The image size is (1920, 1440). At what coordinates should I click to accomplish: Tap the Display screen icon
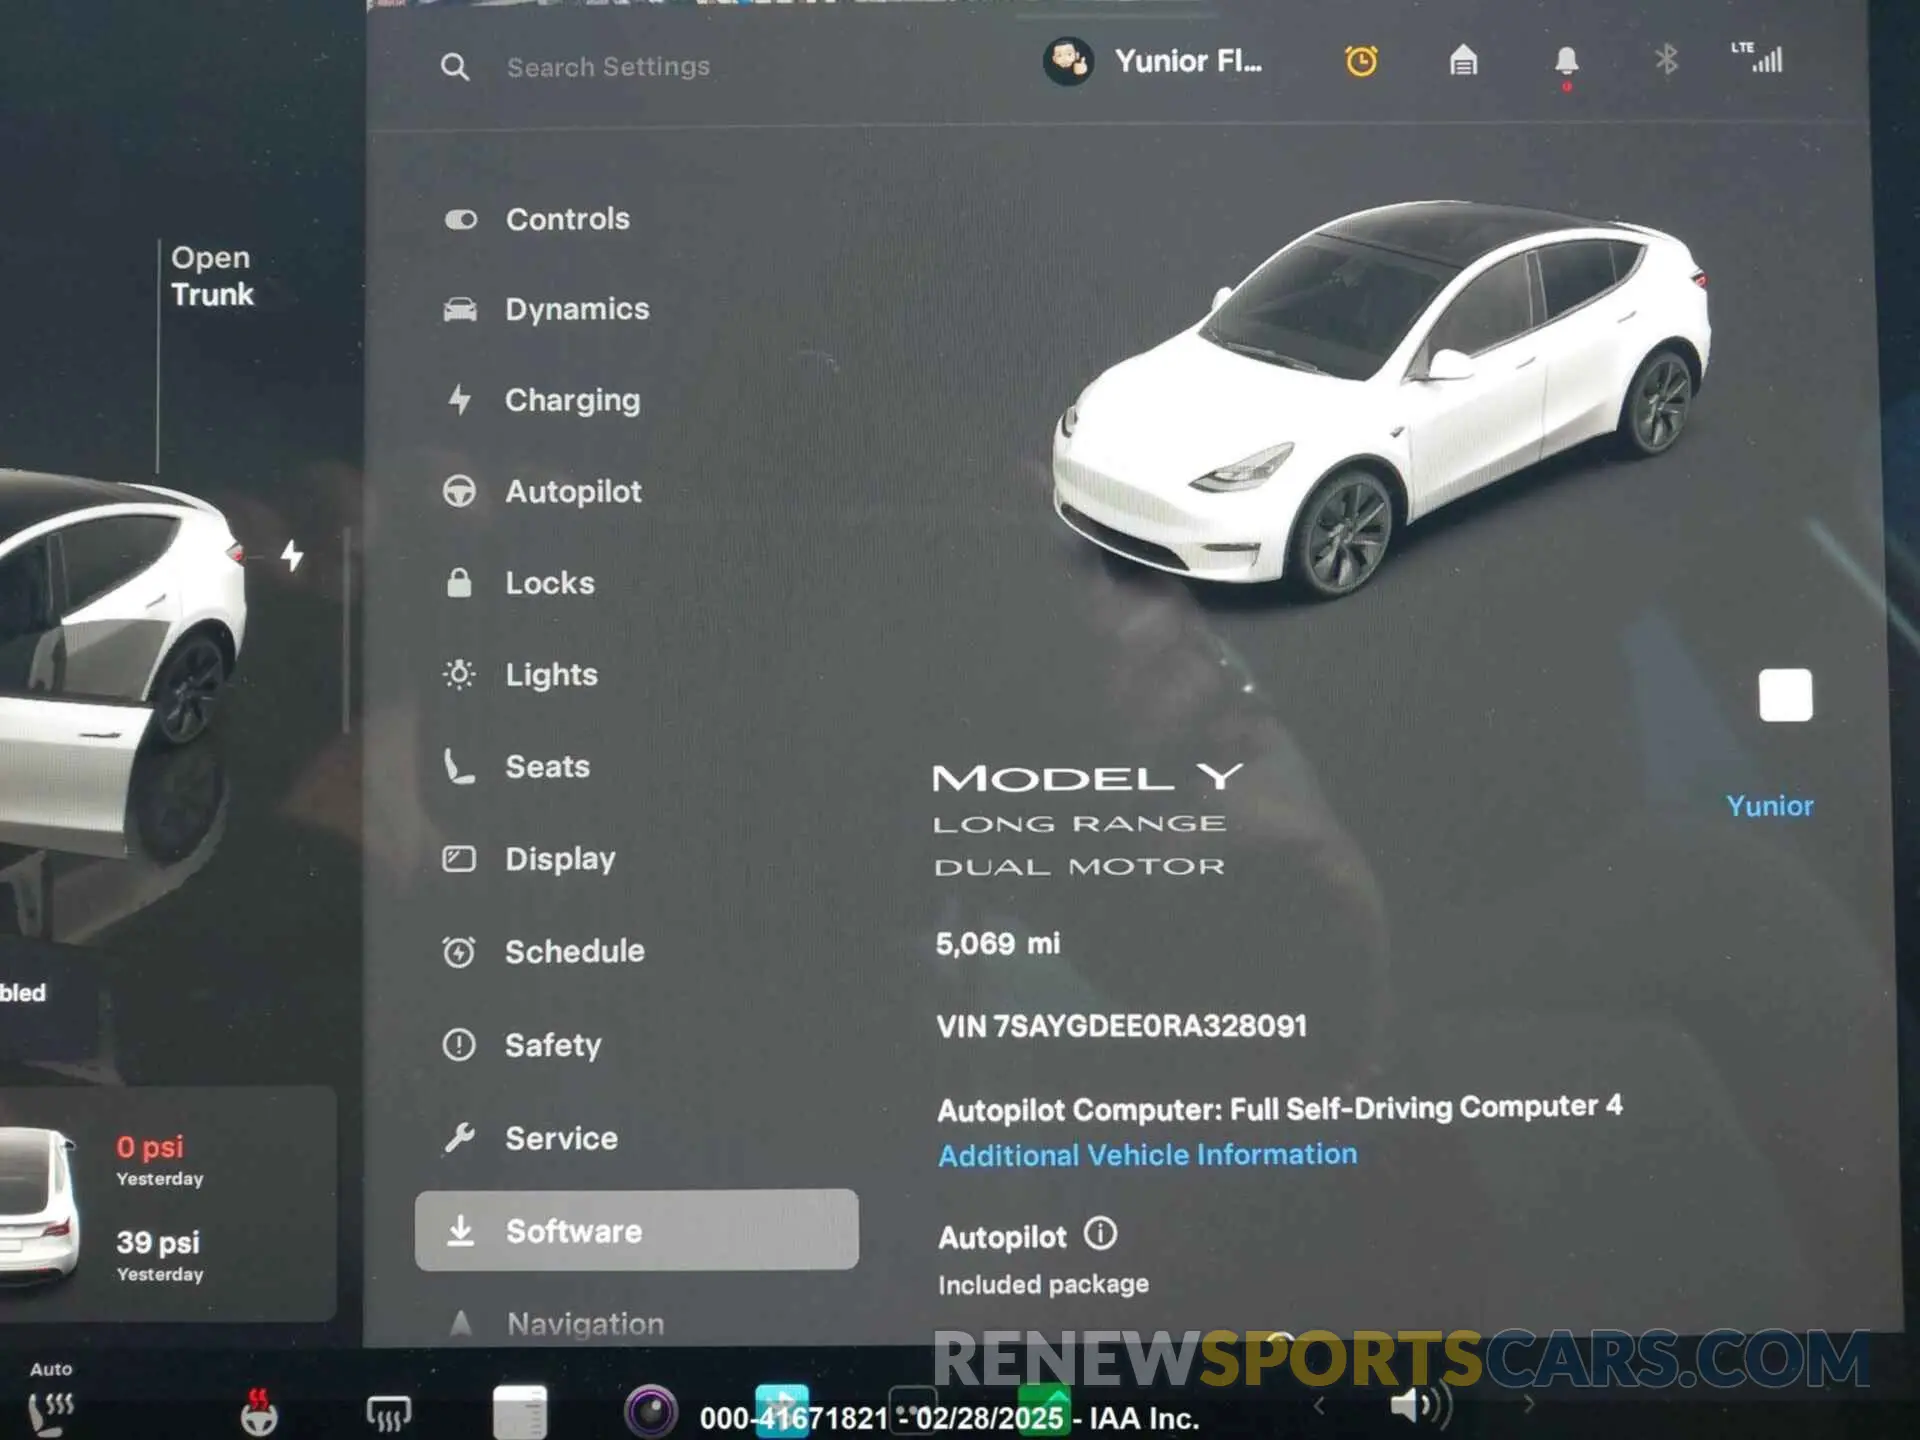click(x=459, y=859)
